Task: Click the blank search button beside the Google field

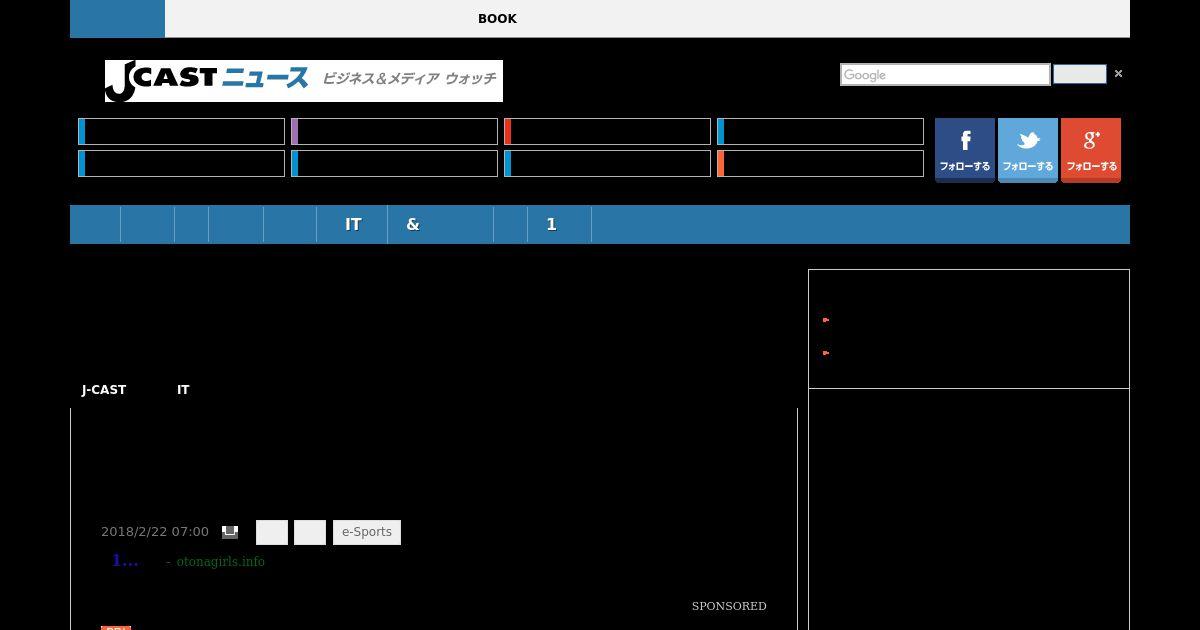Action: [1080, 74]
